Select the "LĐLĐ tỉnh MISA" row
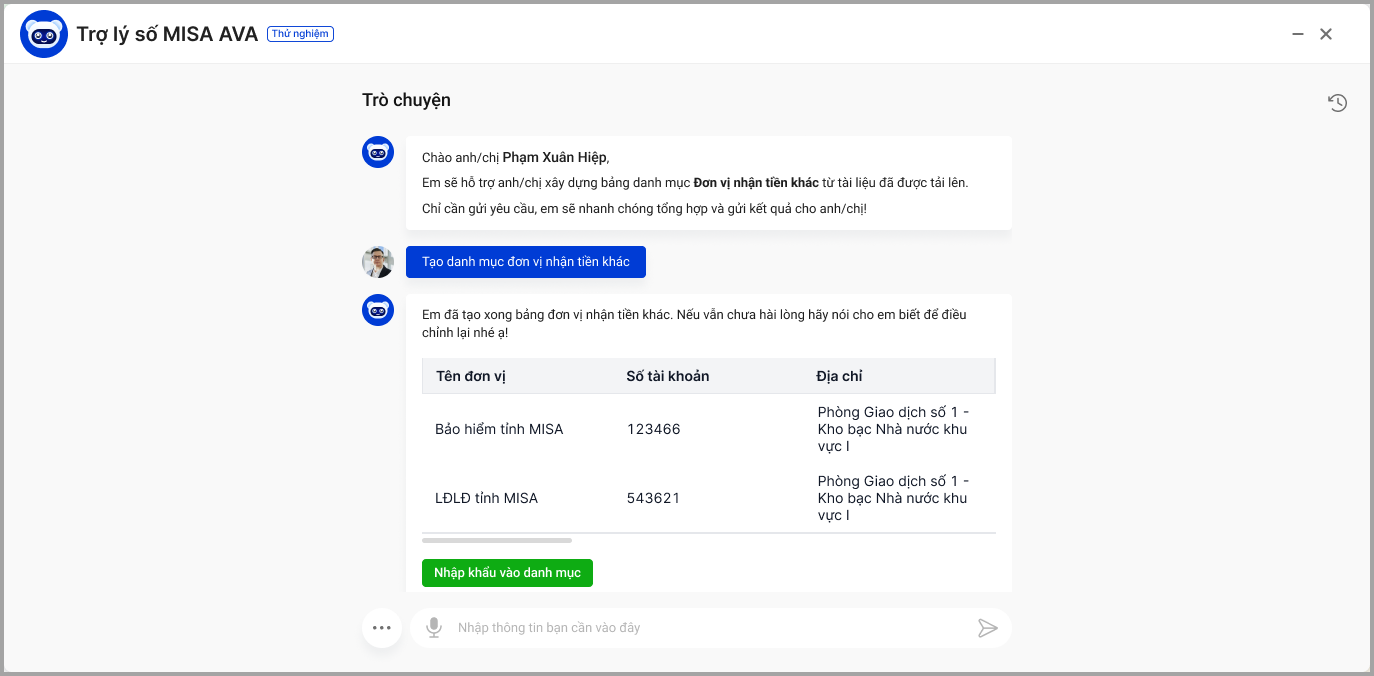This screenshot has height=676, width=1374. [x=486, y=498]
